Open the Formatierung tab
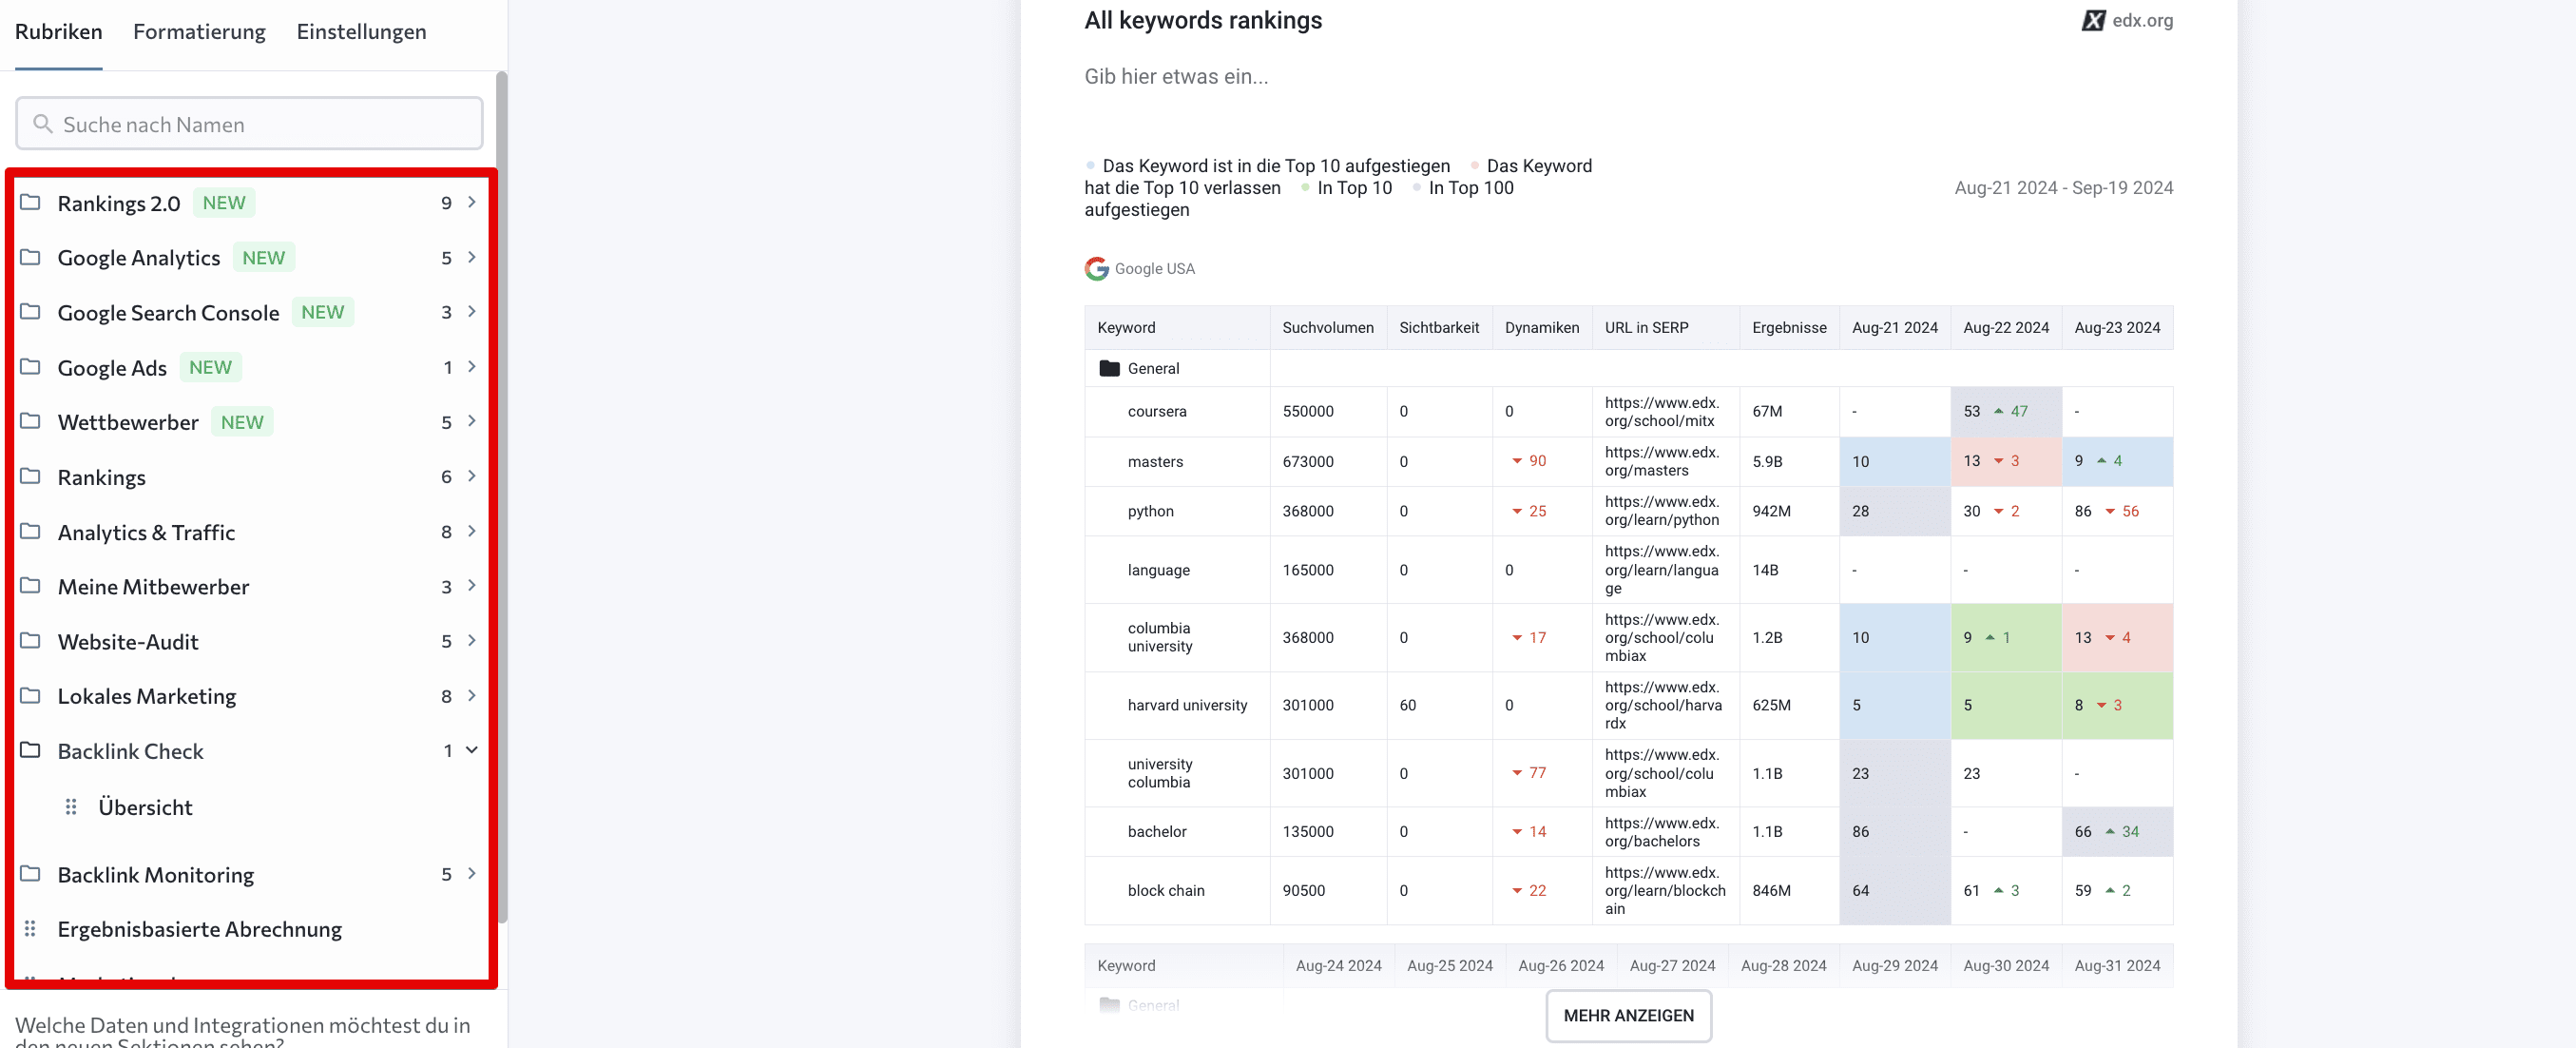Image resolution: width=2576 pixels, height=1048 pixels. (x=199, y=32)
